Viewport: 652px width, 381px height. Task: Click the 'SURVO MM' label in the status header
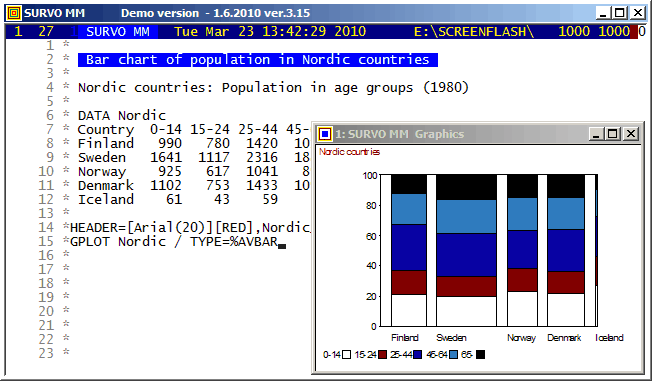(118, 32)
